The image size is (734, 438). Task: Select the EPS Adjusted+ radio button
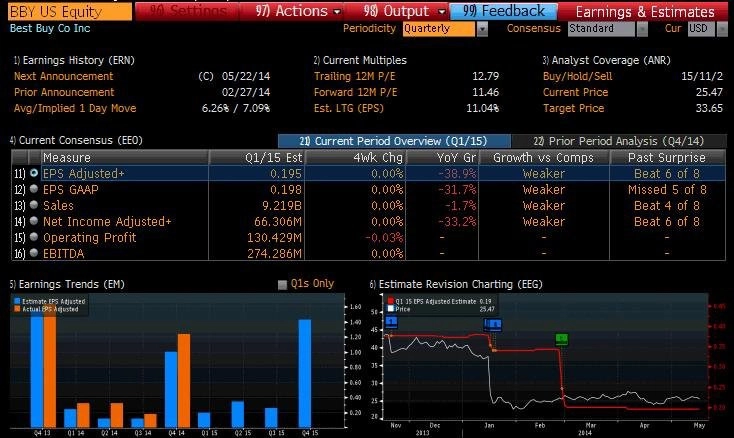pyautogui.click(x=34, y=173)
